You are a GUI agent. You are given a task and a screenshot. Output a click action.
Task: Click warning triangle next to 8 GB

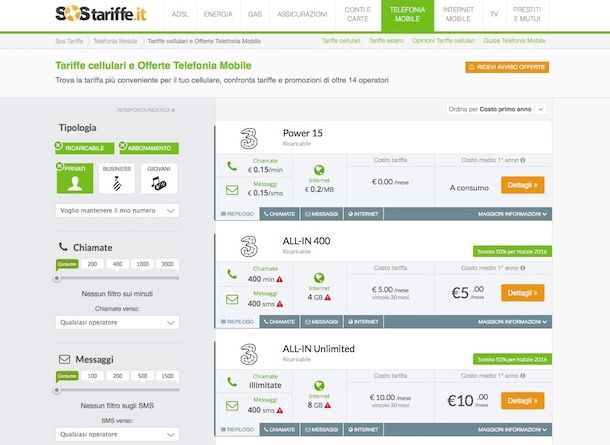328,405
